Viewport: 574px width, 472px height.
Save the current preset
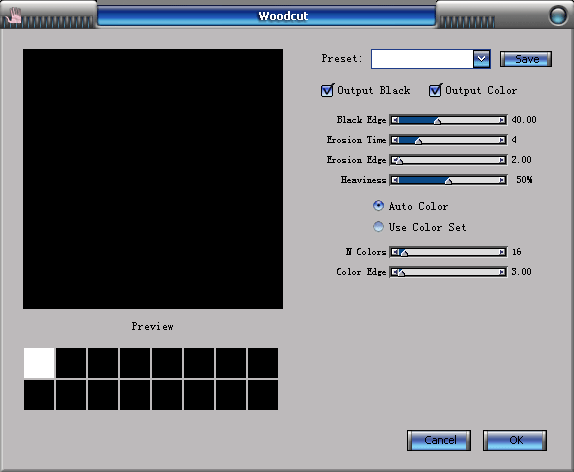[x=526, y=59]
